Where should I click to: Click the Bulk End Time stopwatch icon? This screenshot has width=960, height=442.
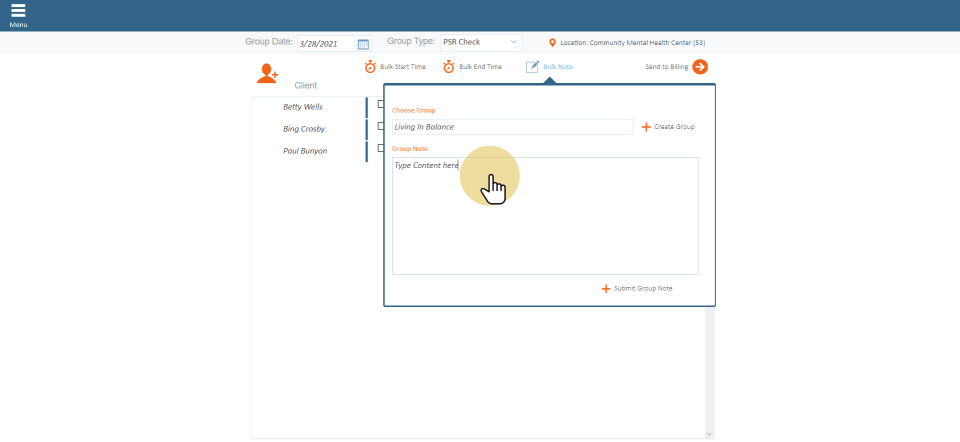[449, 67]
